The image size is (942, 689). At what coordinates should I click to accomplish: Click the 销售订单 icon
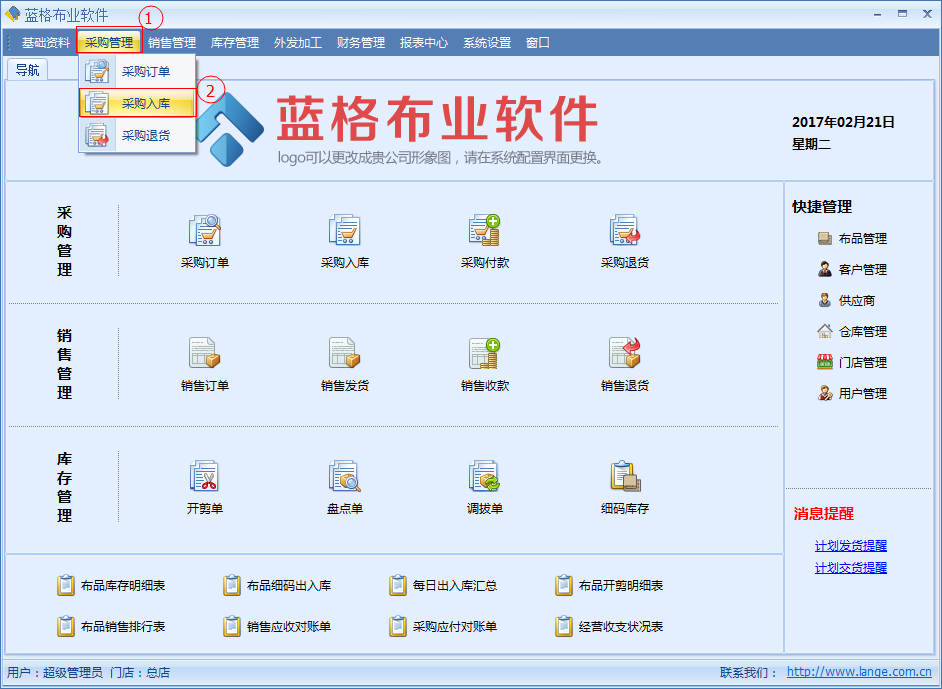[x=205, y=354]
